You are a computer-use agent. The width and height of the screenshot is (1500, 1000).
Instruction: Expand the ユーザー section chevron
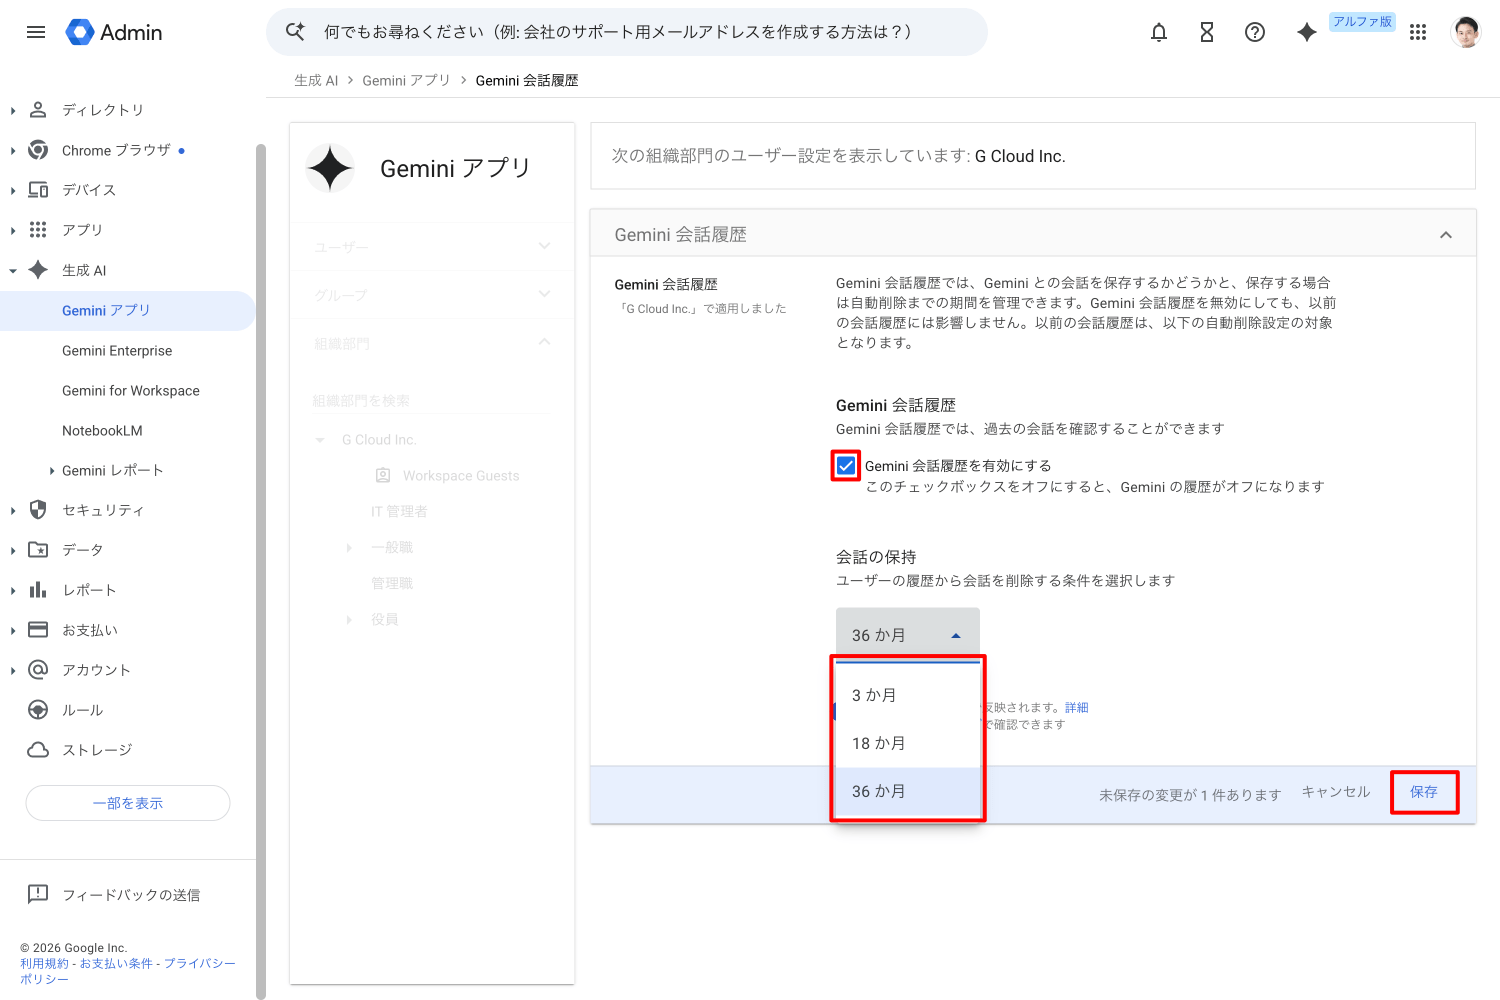tap(544, 246)
